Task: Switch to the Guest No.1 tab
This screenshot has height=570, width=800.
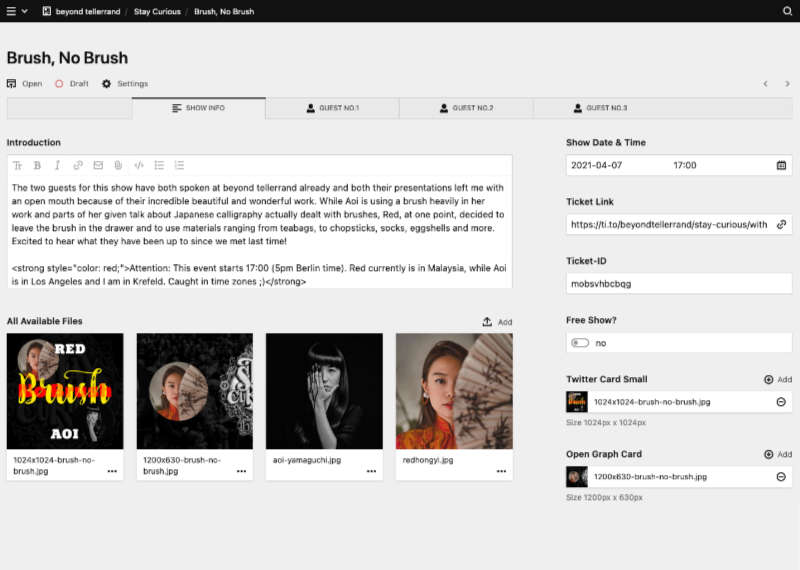Action: pos(333,108)
